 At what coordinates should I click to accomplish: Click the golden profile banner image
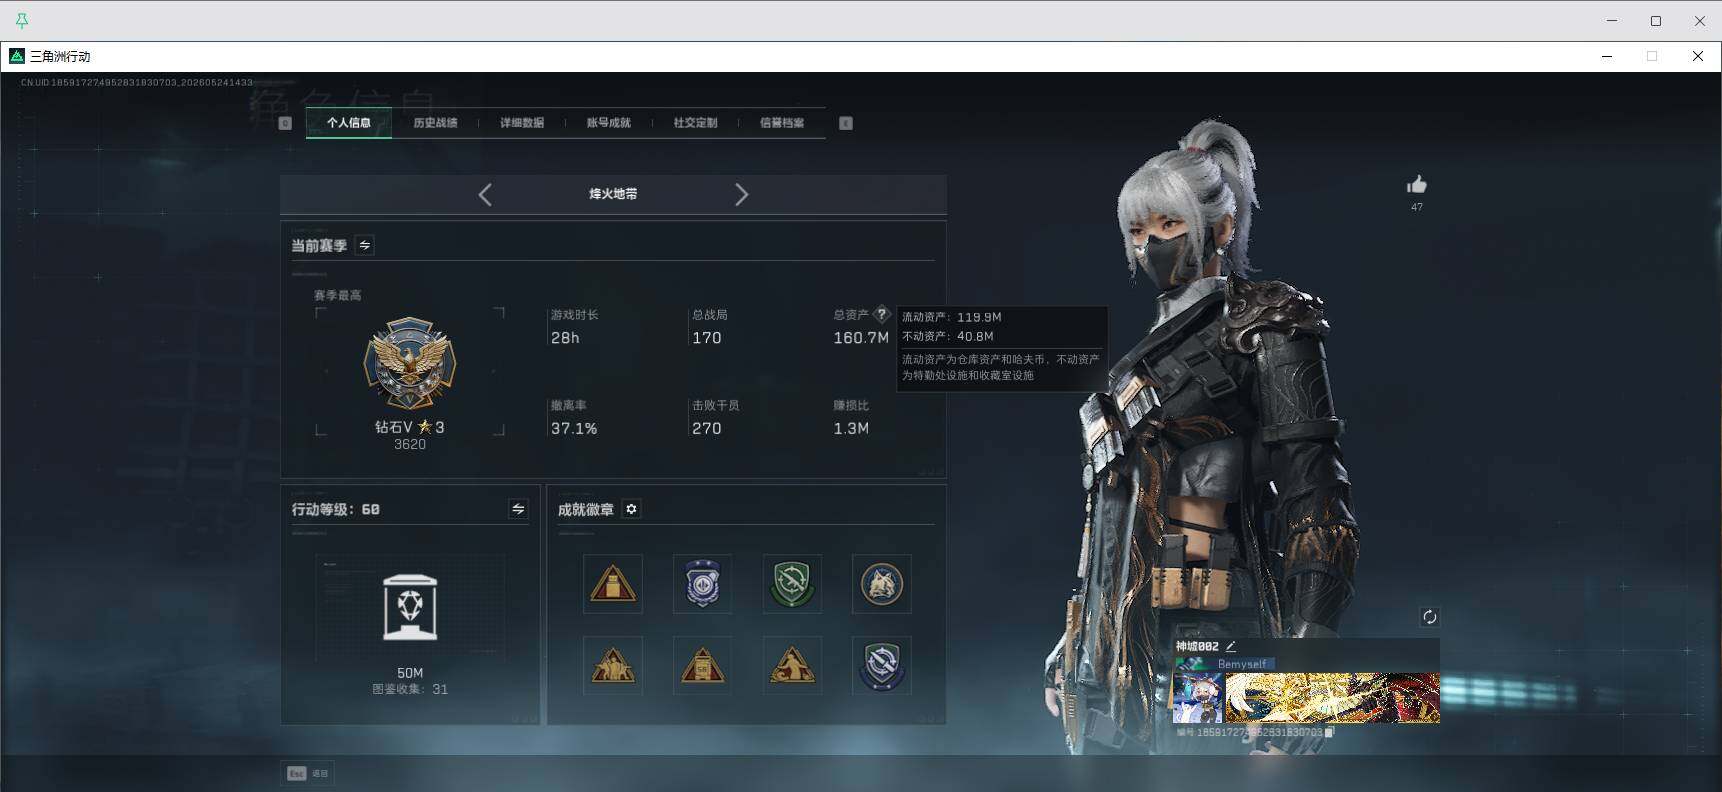(1333, 697)
